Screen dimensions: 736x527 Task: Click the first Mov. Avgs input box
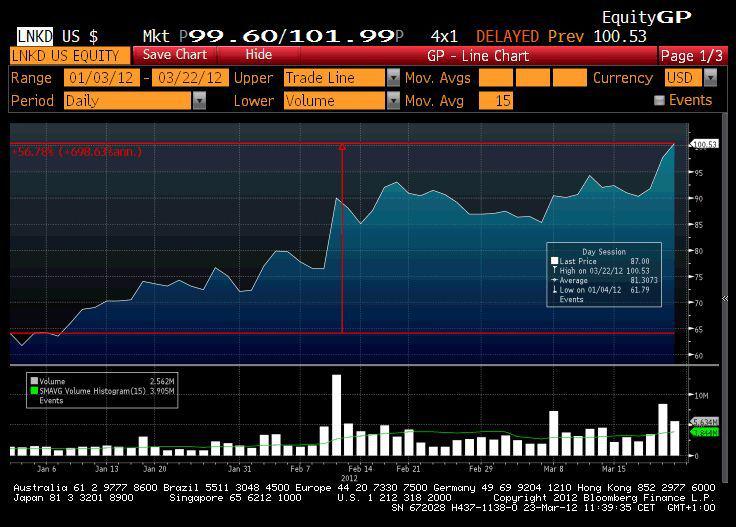(496, 77)
